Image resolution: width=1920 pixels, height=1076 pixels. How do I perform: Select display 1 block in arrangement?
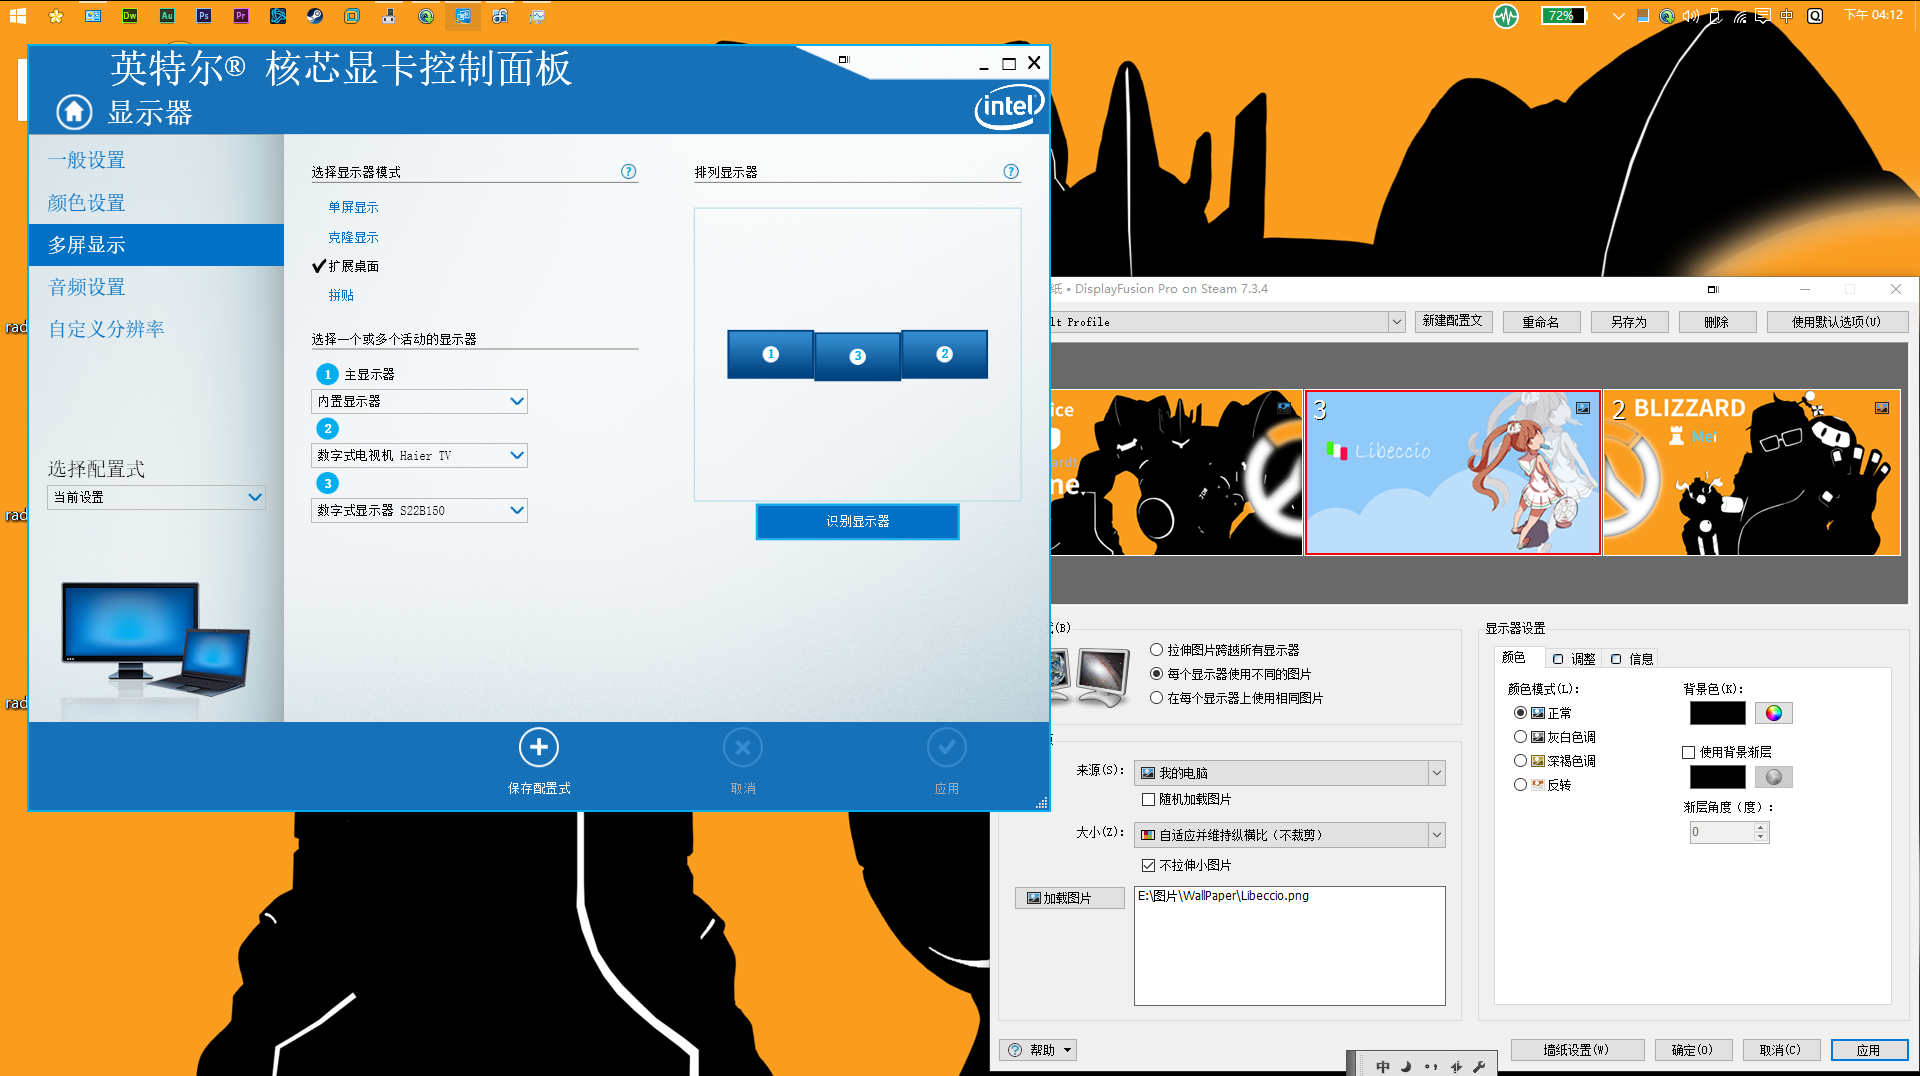[x=770, y=354]
